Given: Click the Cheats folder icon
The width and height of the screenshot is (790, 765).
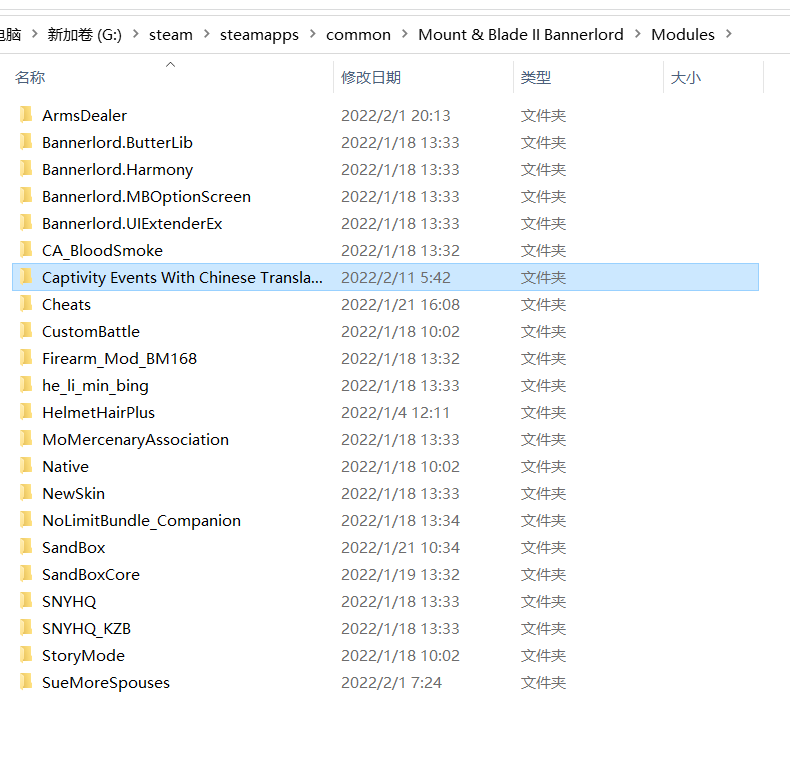Looking at the screenshot, I should pos(26,304).
